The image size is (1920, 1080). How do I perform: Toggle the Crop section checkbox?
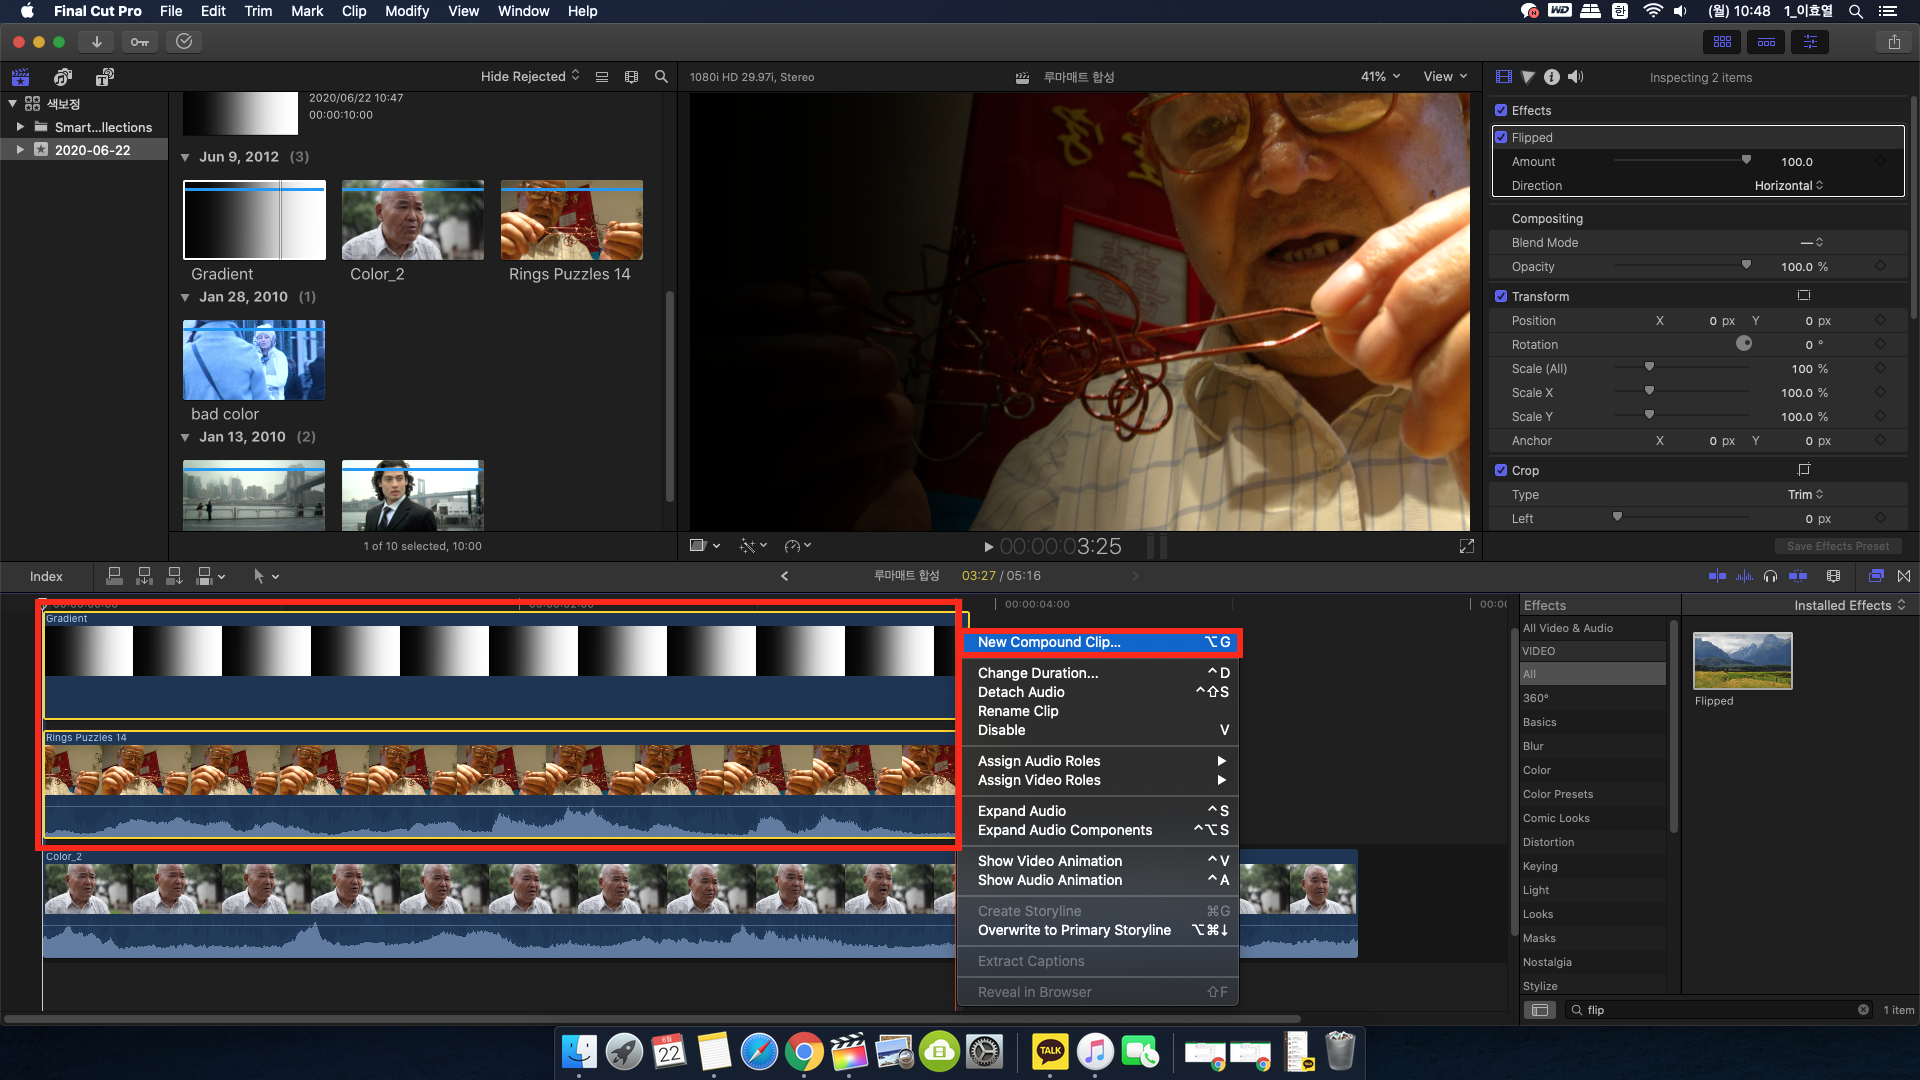pos(1501,469)
